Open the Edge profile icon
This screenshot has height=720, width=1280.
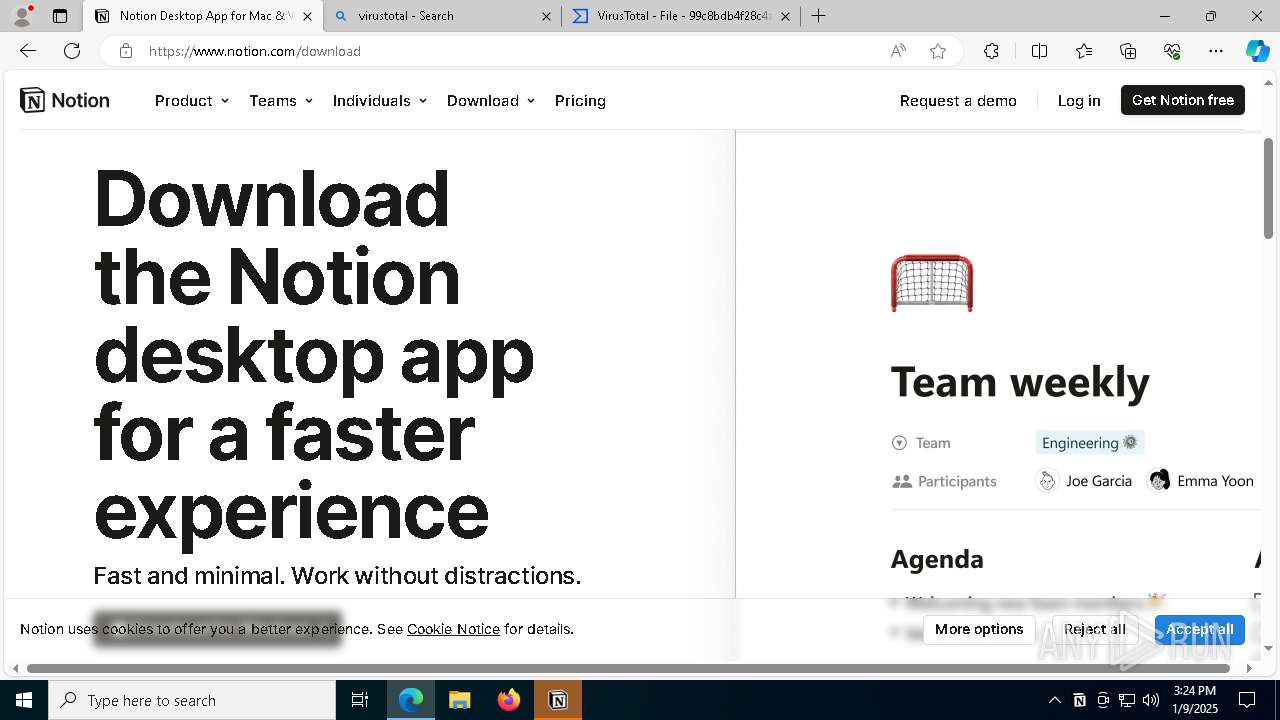pyautogui.click(x=22, y=16)
